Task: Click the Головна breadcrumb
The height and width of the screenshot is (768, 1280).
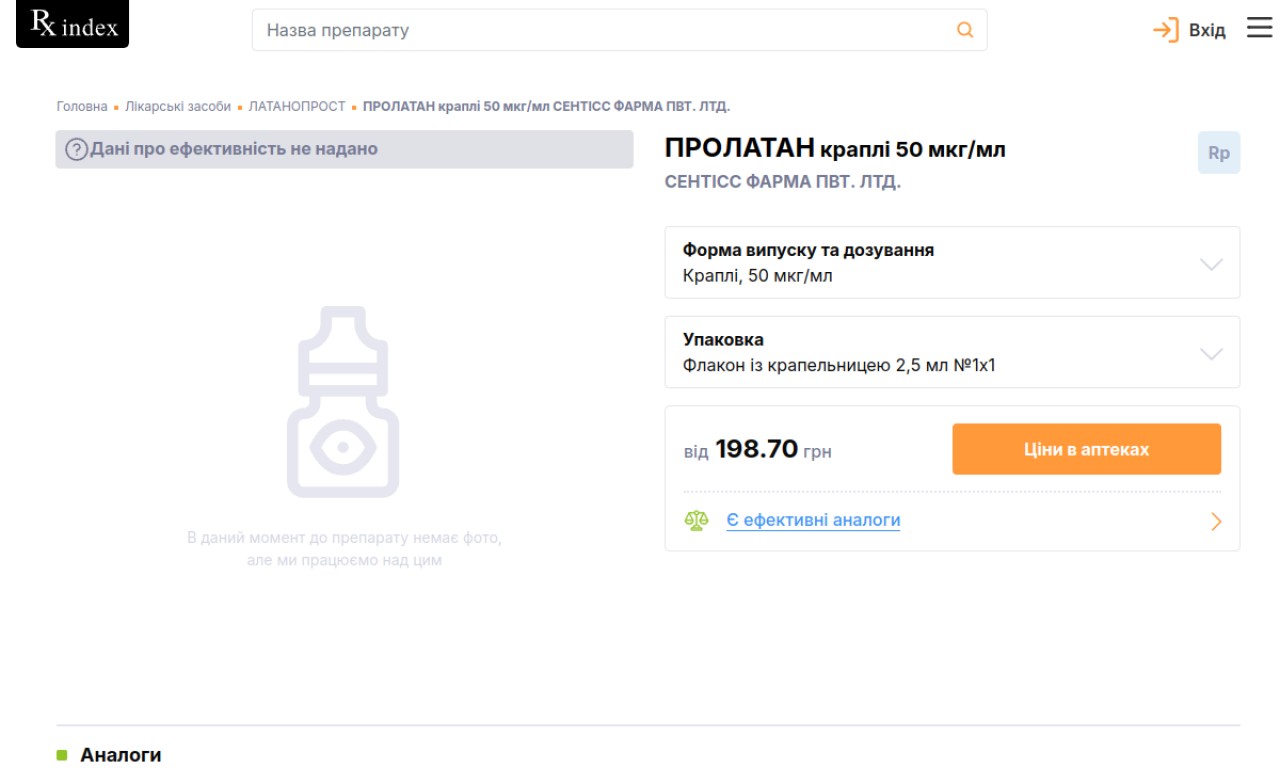Action: pos(81,107)
